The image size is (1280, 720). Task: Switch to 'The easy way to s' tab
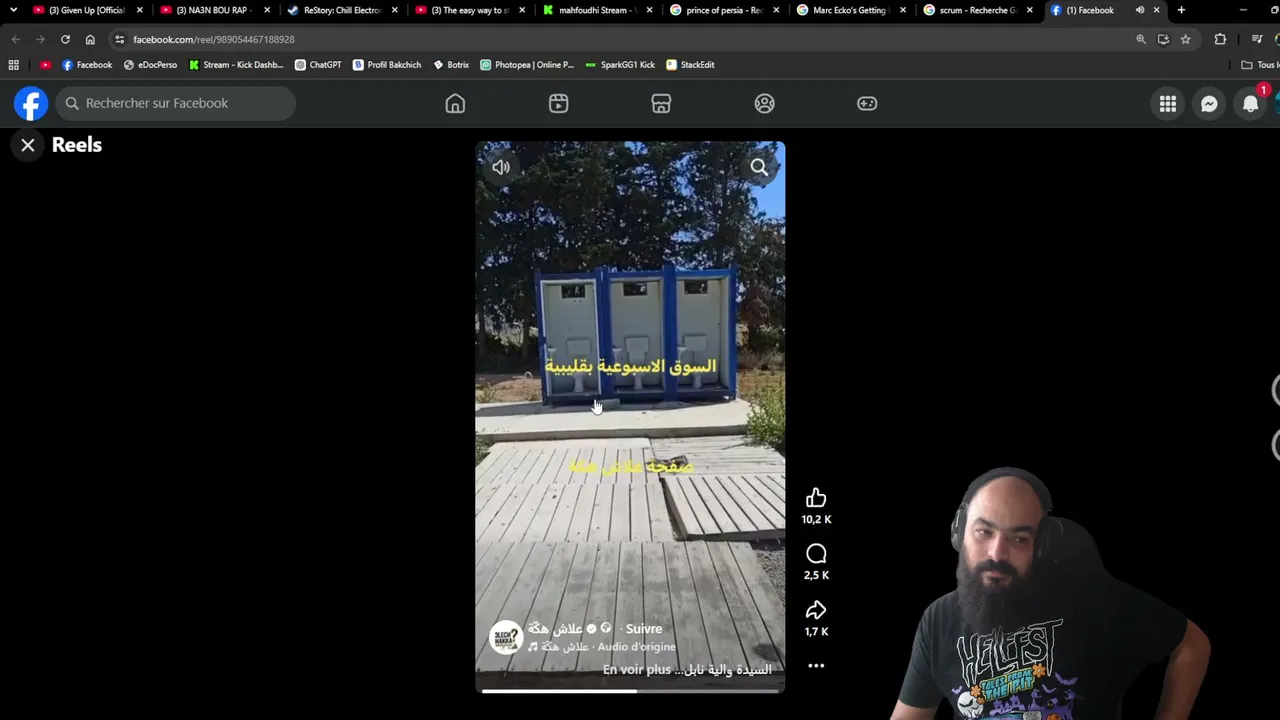click(x=470, y=10)
